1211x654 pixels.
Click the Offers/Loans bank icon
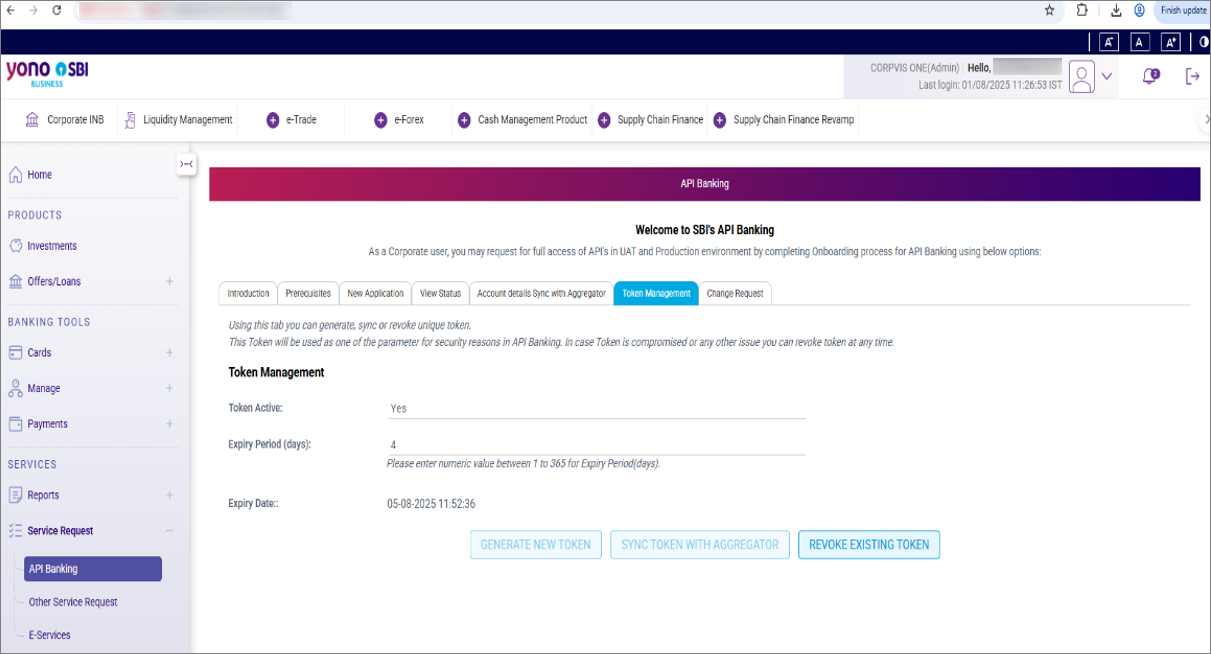tap(15, 282)
